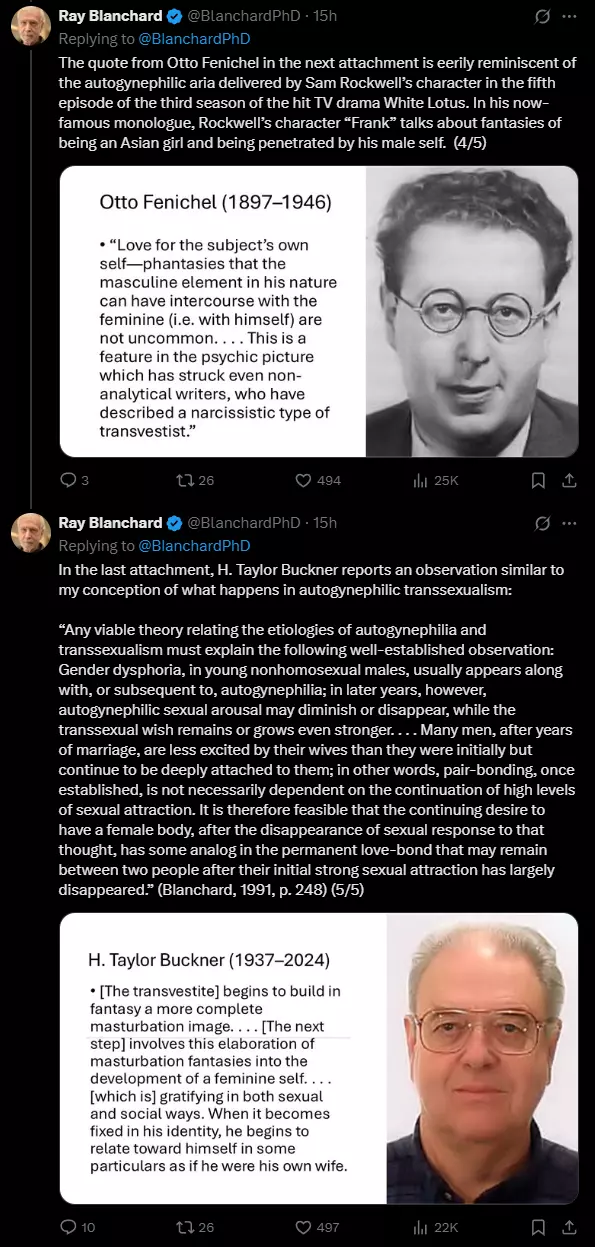595x1247 pixels.
Task: View analytics showing 25K views
Action: pos(435,480)
